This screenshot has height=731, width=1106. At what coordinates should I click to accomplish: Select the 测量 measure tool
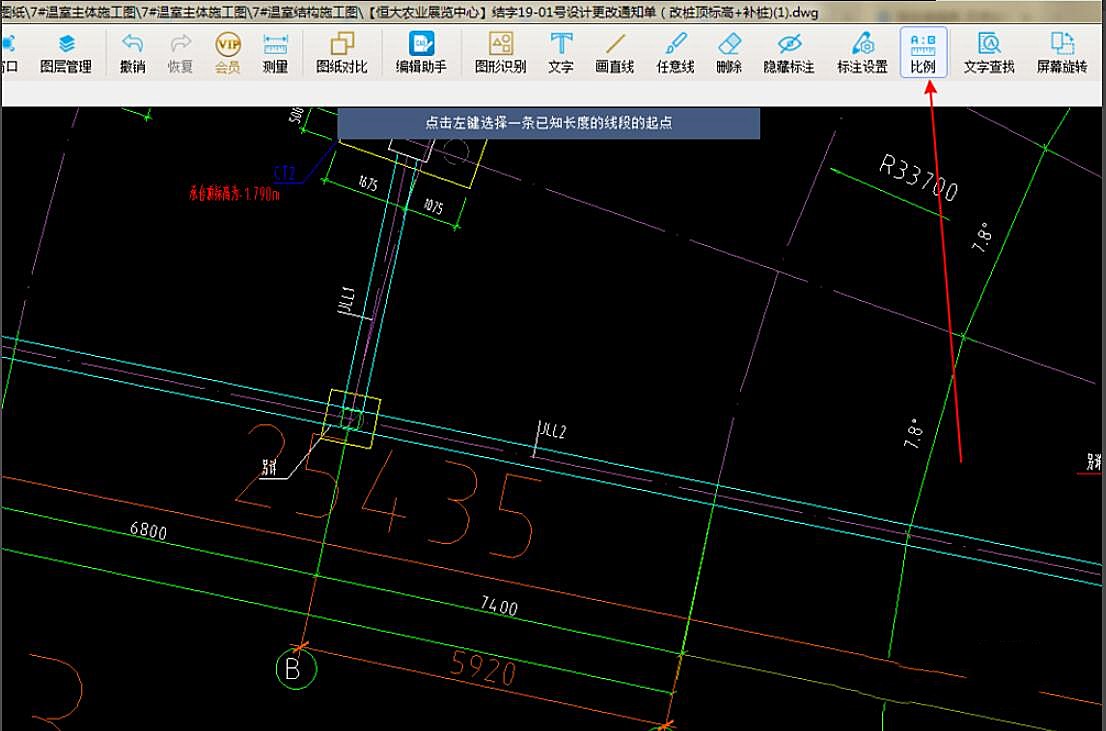click(275, 53)
